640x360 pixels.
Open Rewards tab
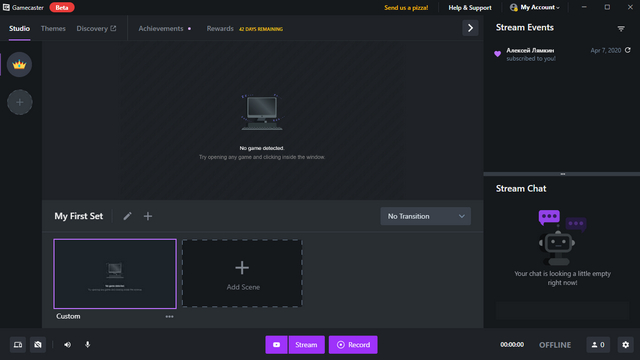[x=220, y=29]
